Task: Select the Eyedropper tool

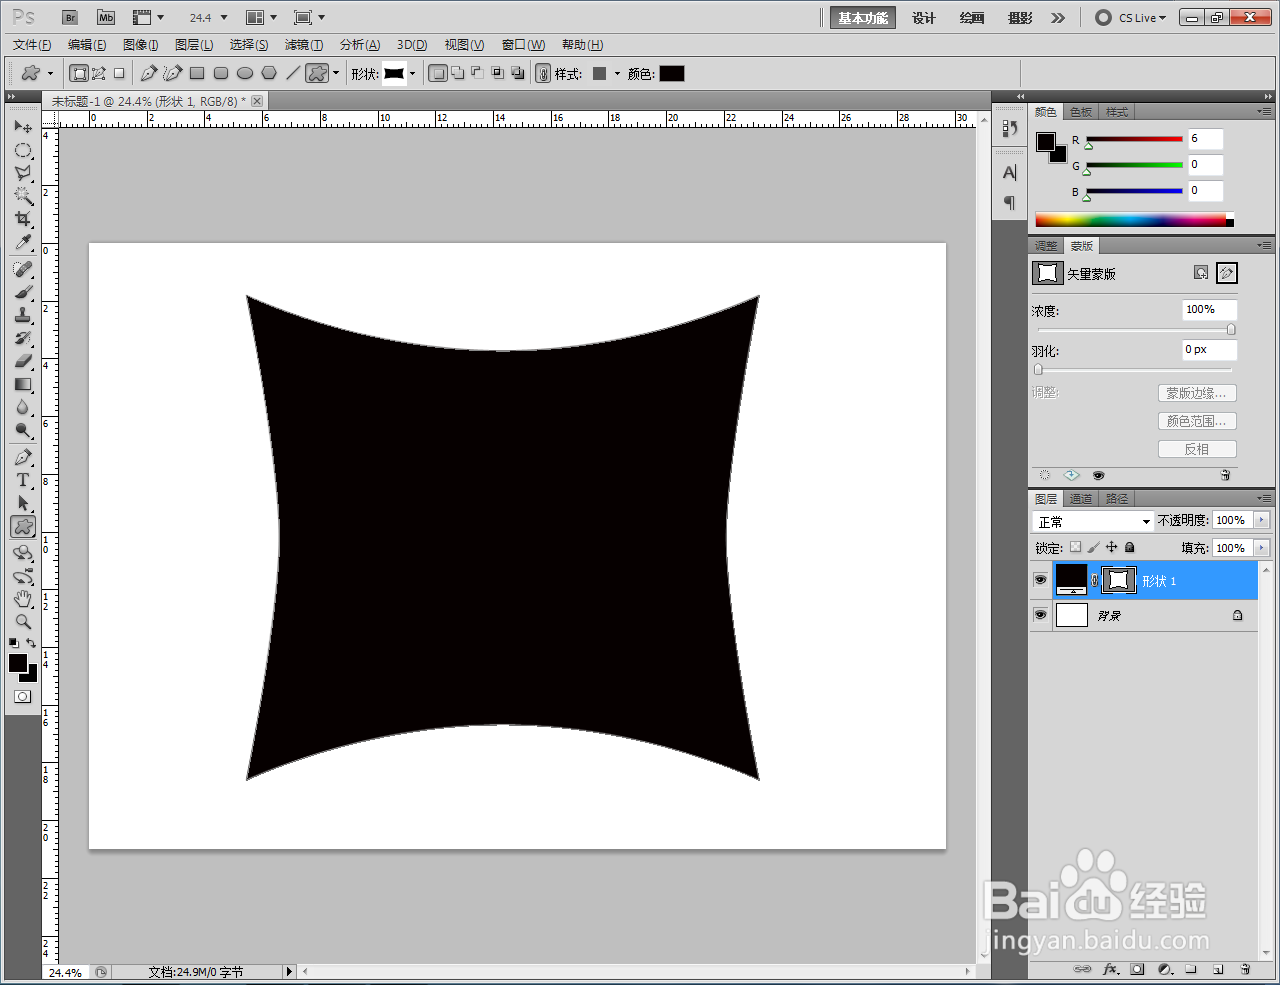Action: (x=23, y=242)
